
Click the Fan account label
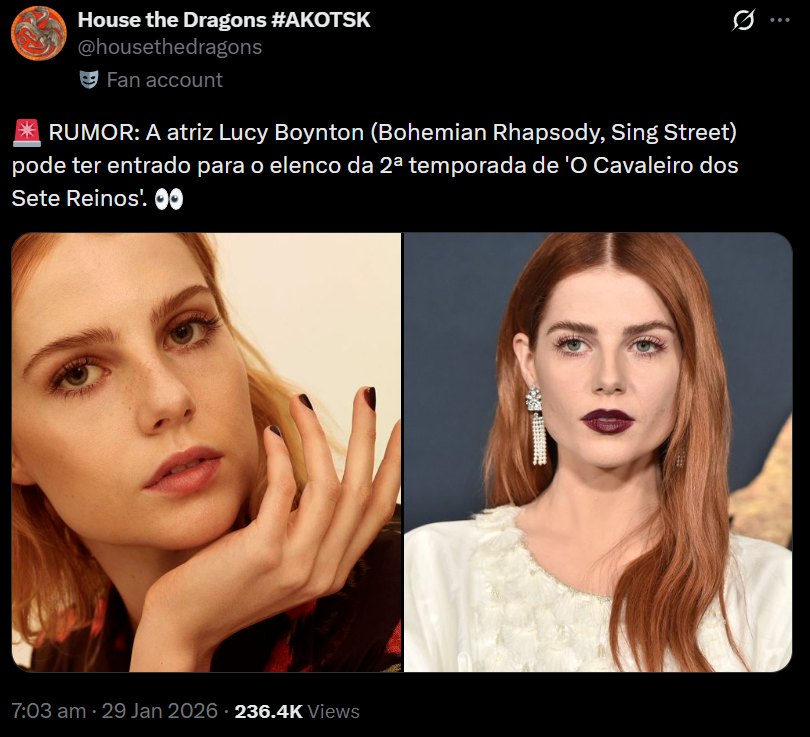(164, 80)
